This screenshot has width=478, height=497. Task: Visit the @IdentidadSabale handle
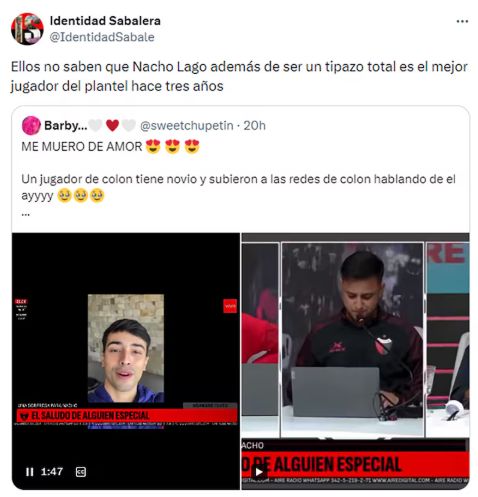(102, 37)
